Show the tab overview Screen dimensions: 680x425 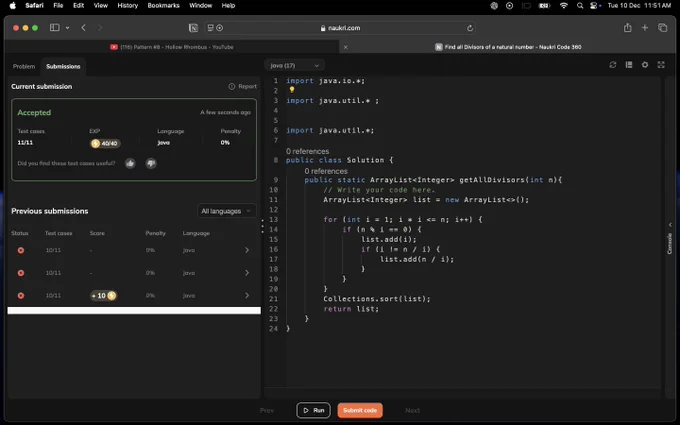point(663,28)
